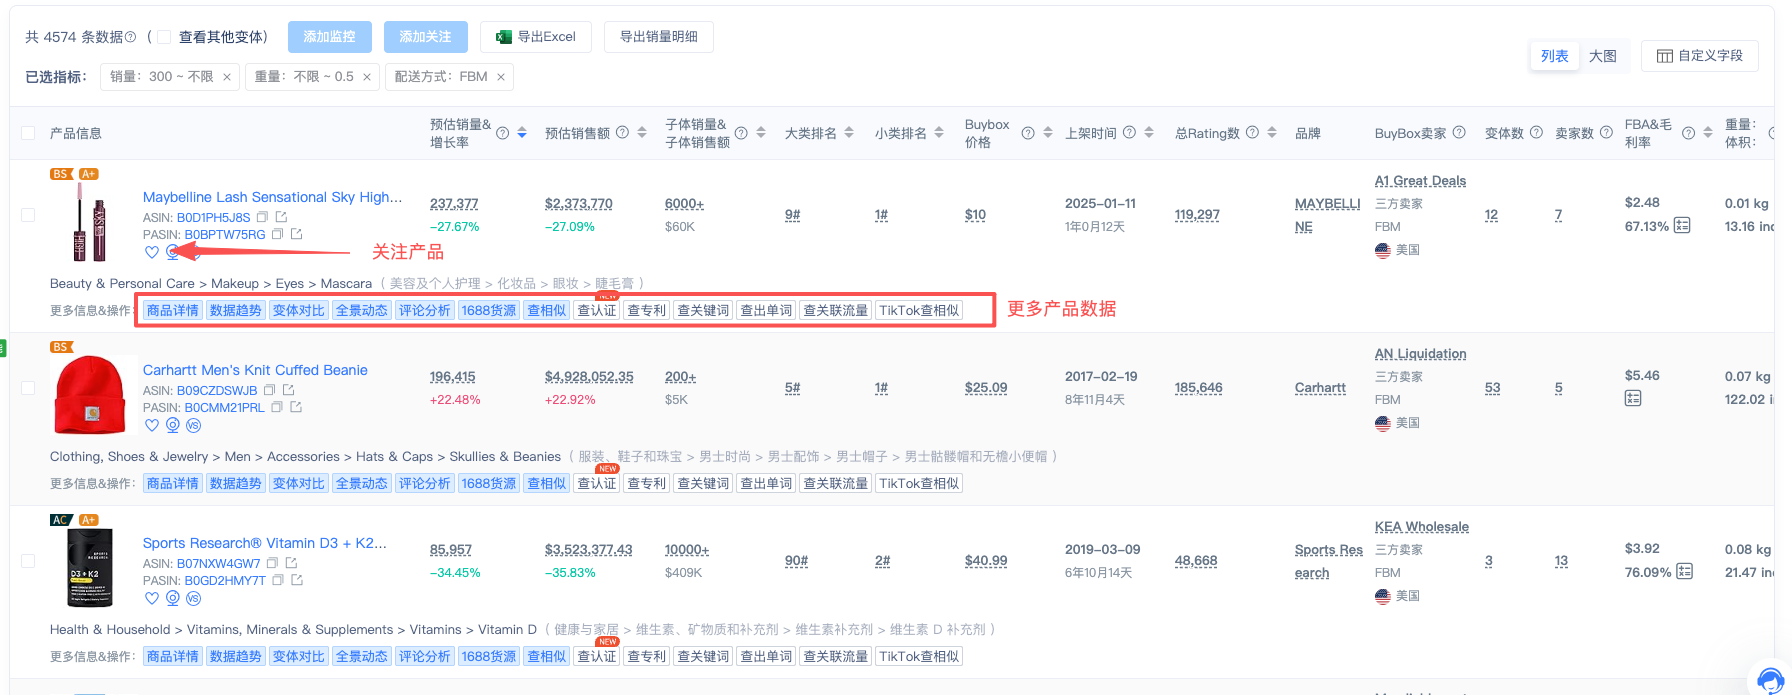Remove the 销量: 300 ~ 不限 filter
Image resolution: width=1792 pixels, height=695 pixels.
(227, 77)
